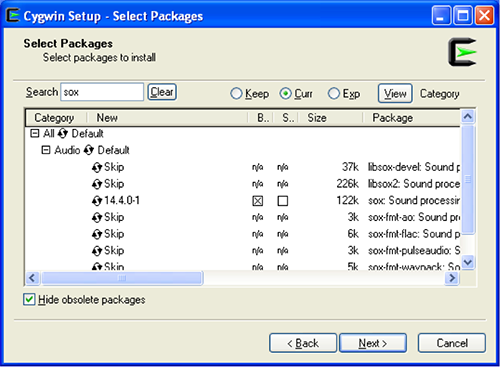
Task: Click the Size column header
Action: tap(331, 118)
